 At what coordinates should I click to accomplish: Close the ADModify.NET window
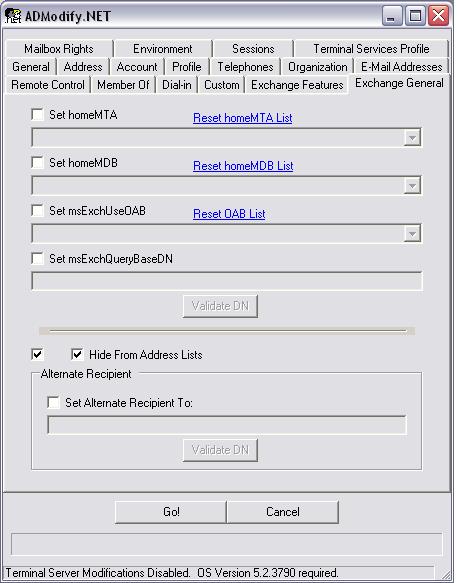pyautogui.click(x=438, y=16)
